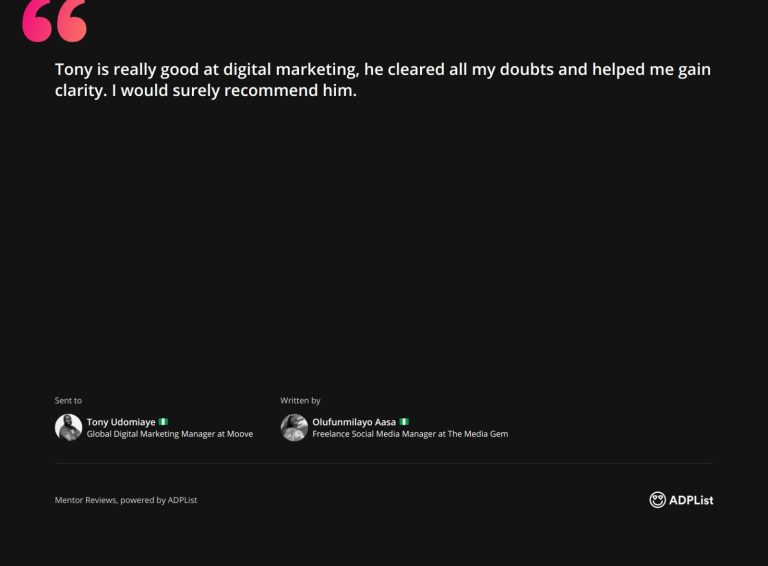This screenshot has height=566, width=768.
Task: Click the flag icon beside Olufunmilayo Aasa
Action: 404,422
